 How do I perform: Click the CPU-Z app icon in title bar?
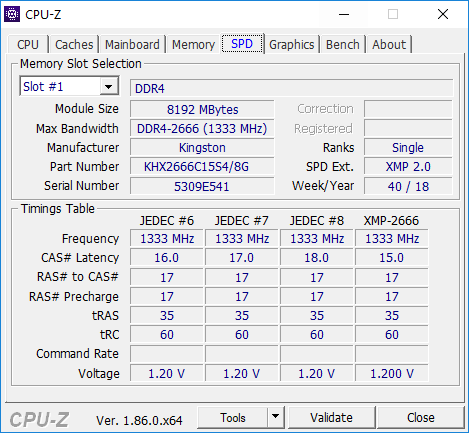tap(12, 14)
